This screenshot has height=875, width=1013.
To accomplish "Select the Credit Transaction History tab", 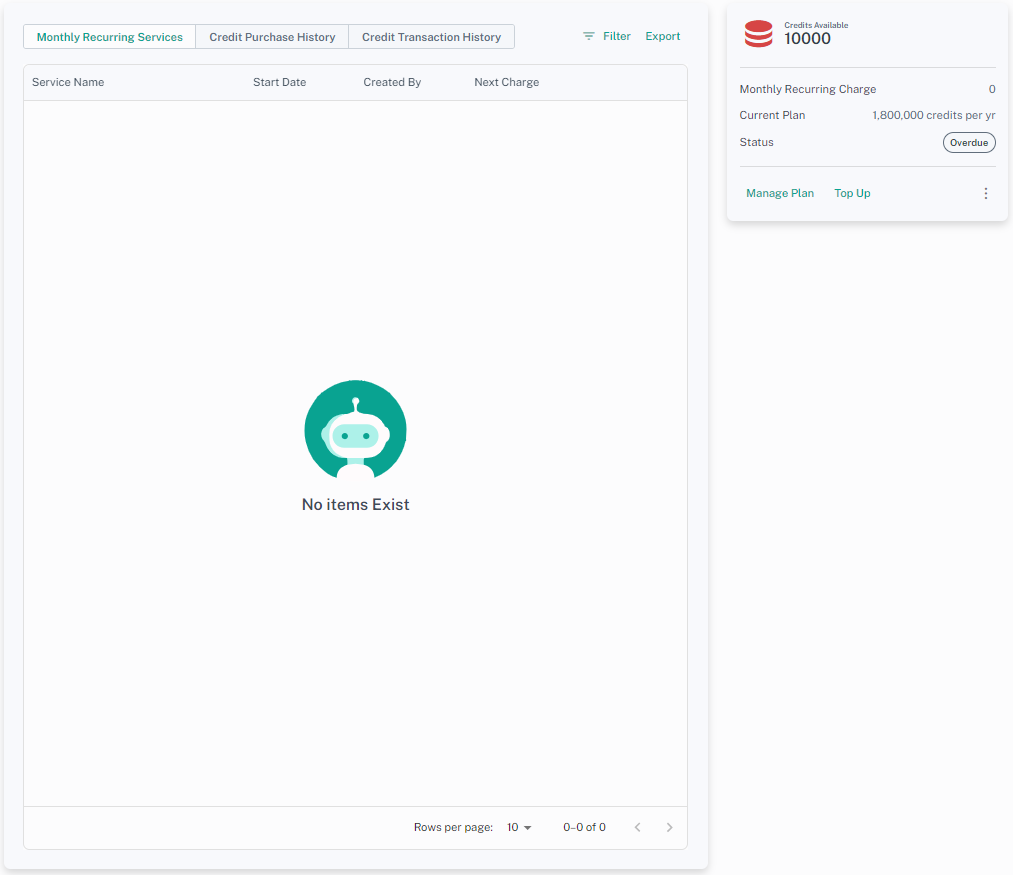I will [431, 37].
